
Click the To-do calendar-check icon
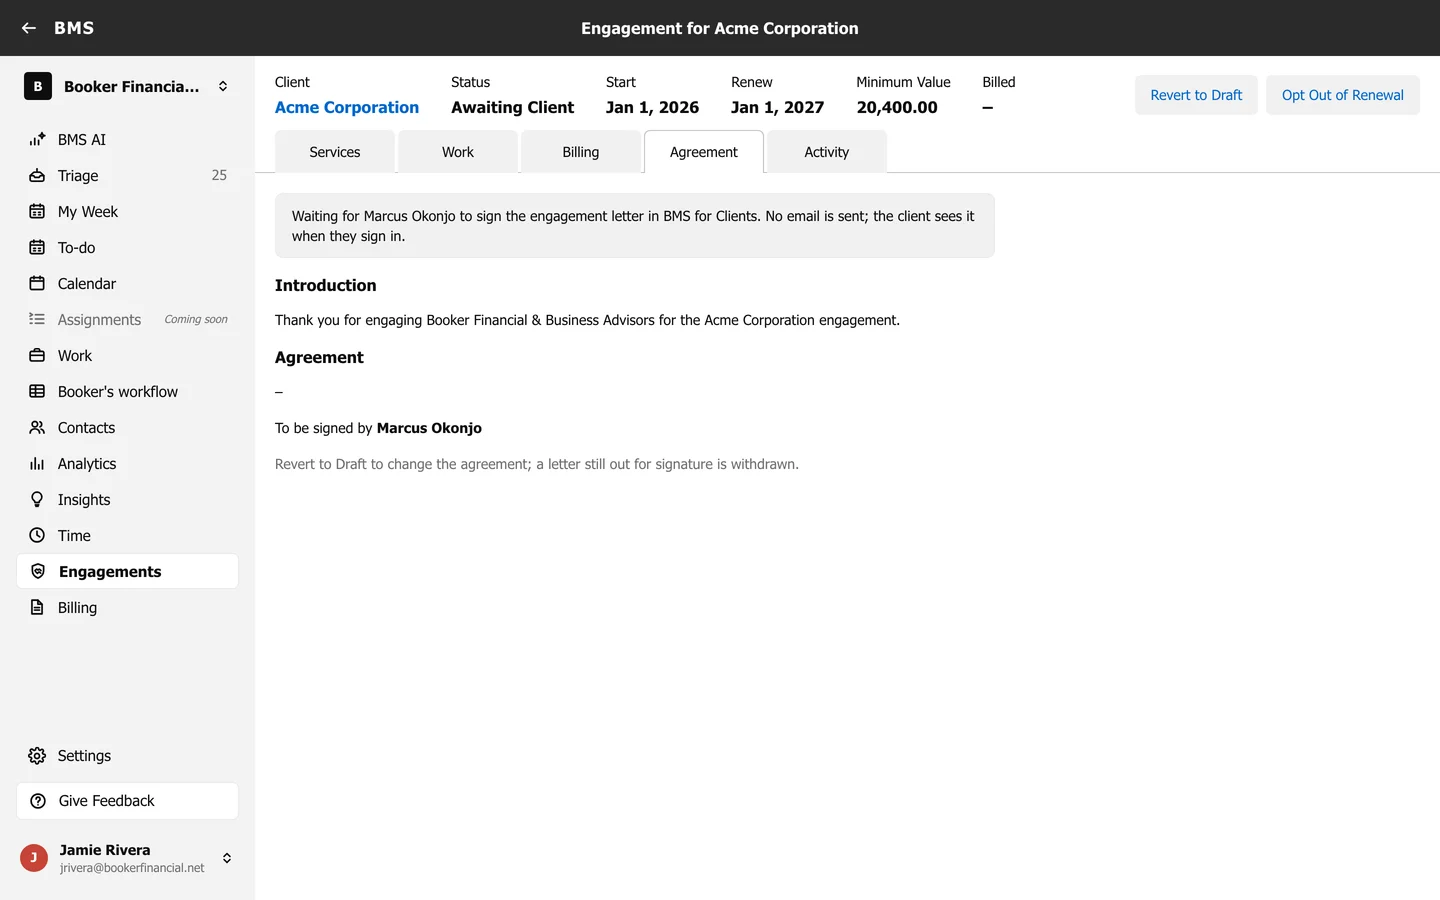tap(37, 247)
